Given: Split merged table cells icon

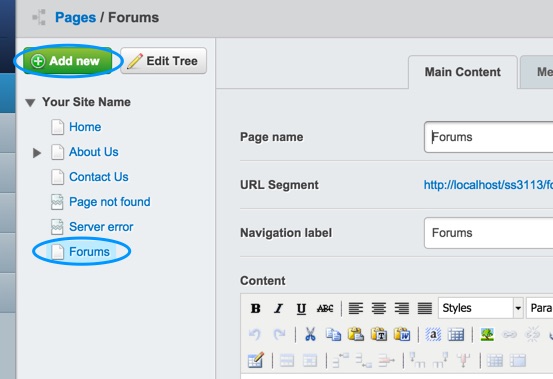Looking at the screenshot, I should [x=495, y=361].
